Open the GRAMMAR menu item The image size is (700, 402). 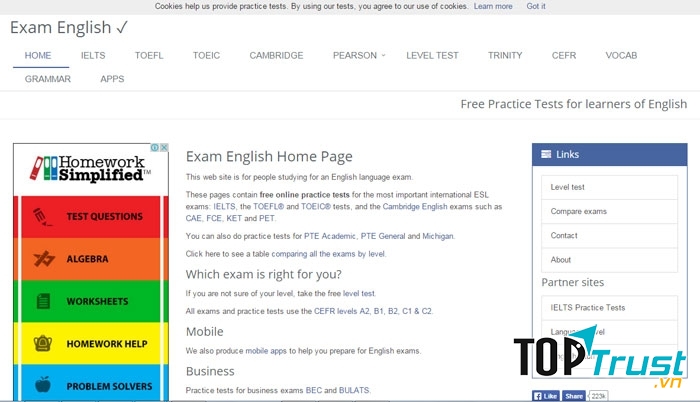coord(48,79)
